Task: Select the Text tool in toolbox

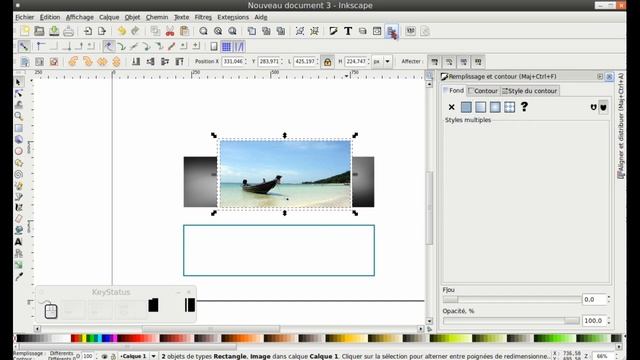Action: pyautogui.click(x=18, y=242)
